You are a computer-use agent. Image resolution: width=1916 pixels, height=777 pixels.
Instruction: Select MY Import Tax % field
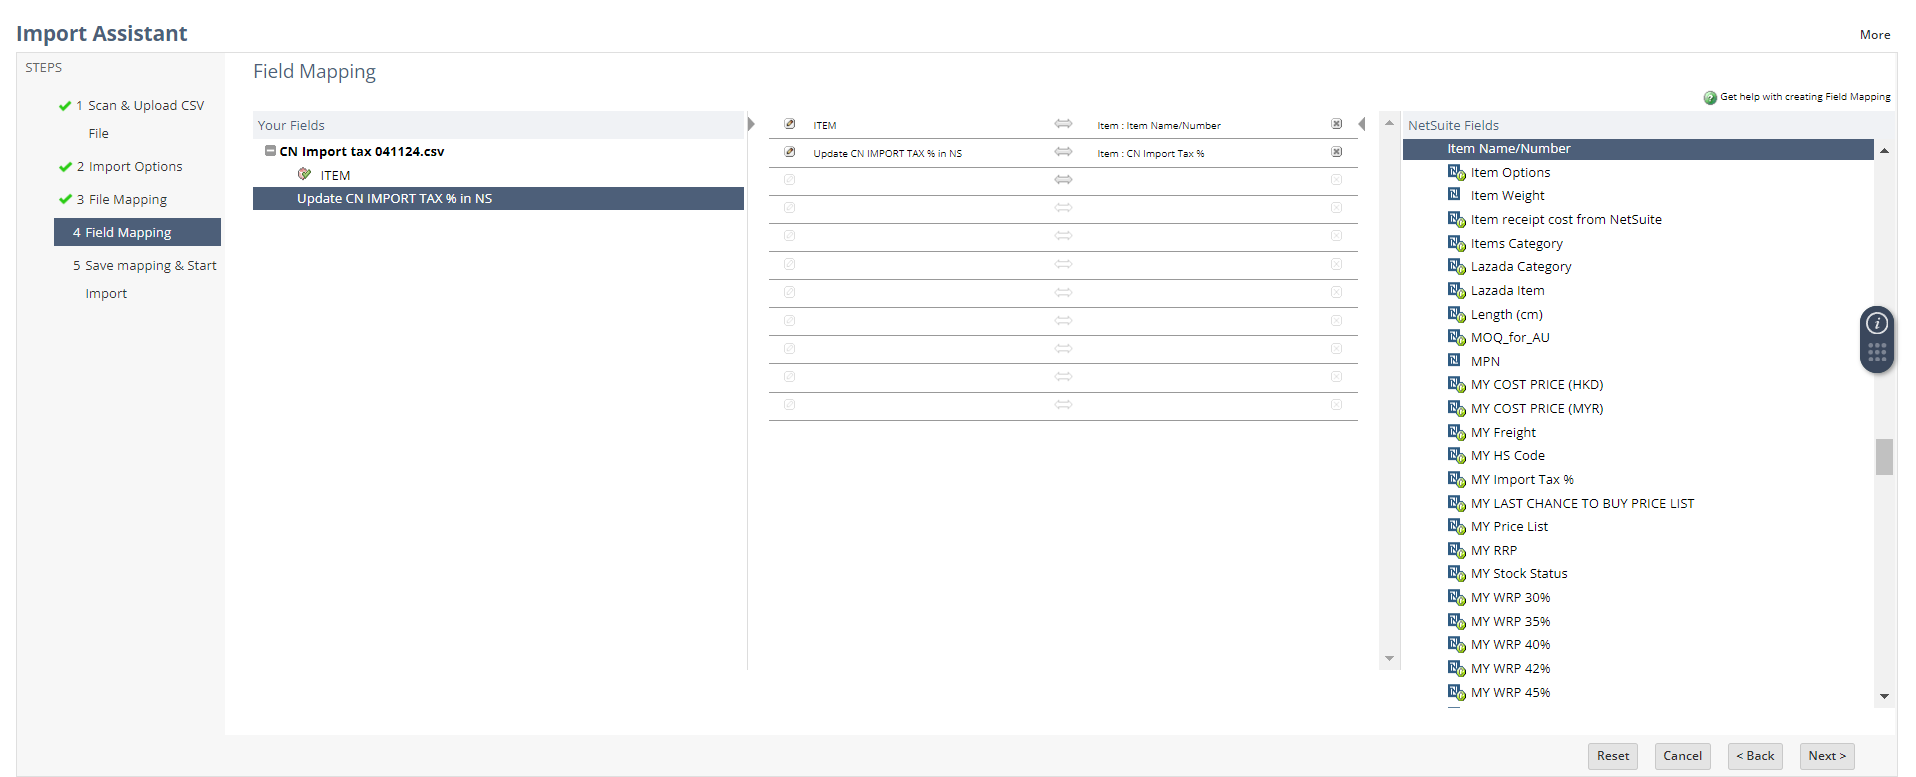click(x=1522, y=479)
